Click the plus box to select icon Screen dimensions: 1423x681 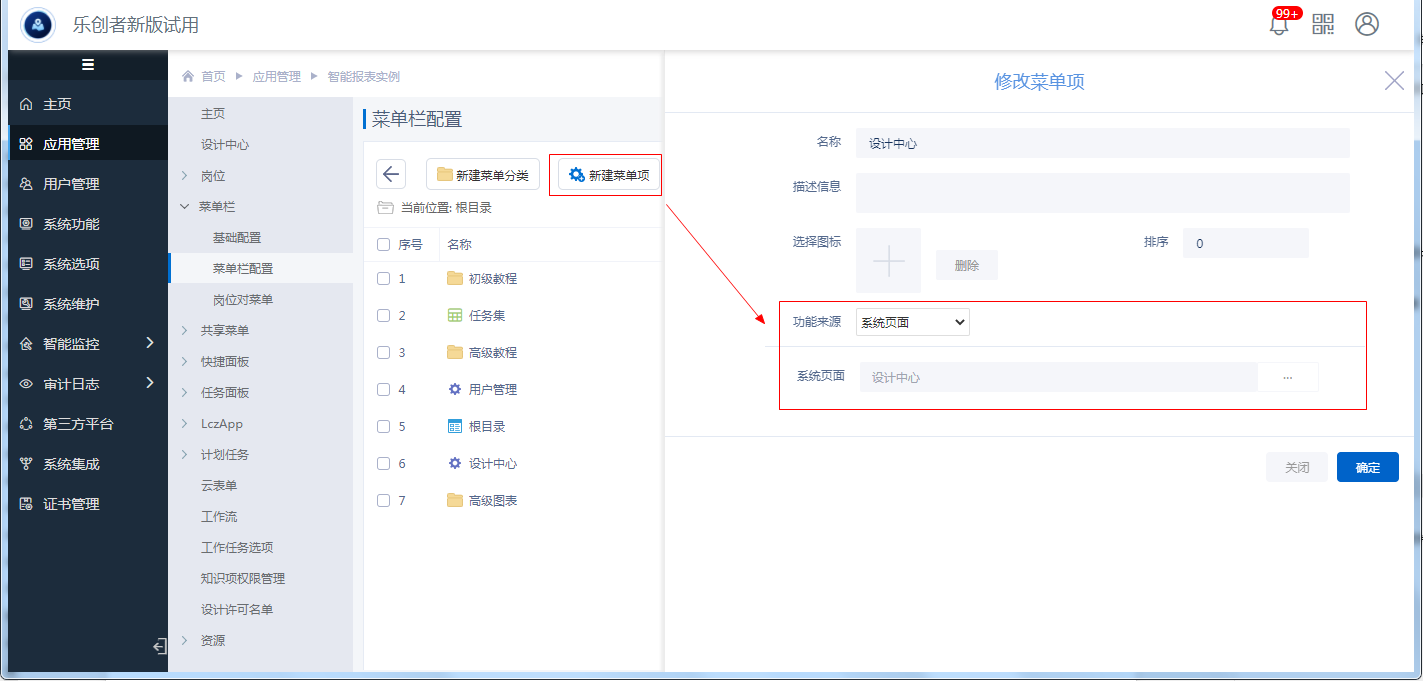click(x=888, y=260)
